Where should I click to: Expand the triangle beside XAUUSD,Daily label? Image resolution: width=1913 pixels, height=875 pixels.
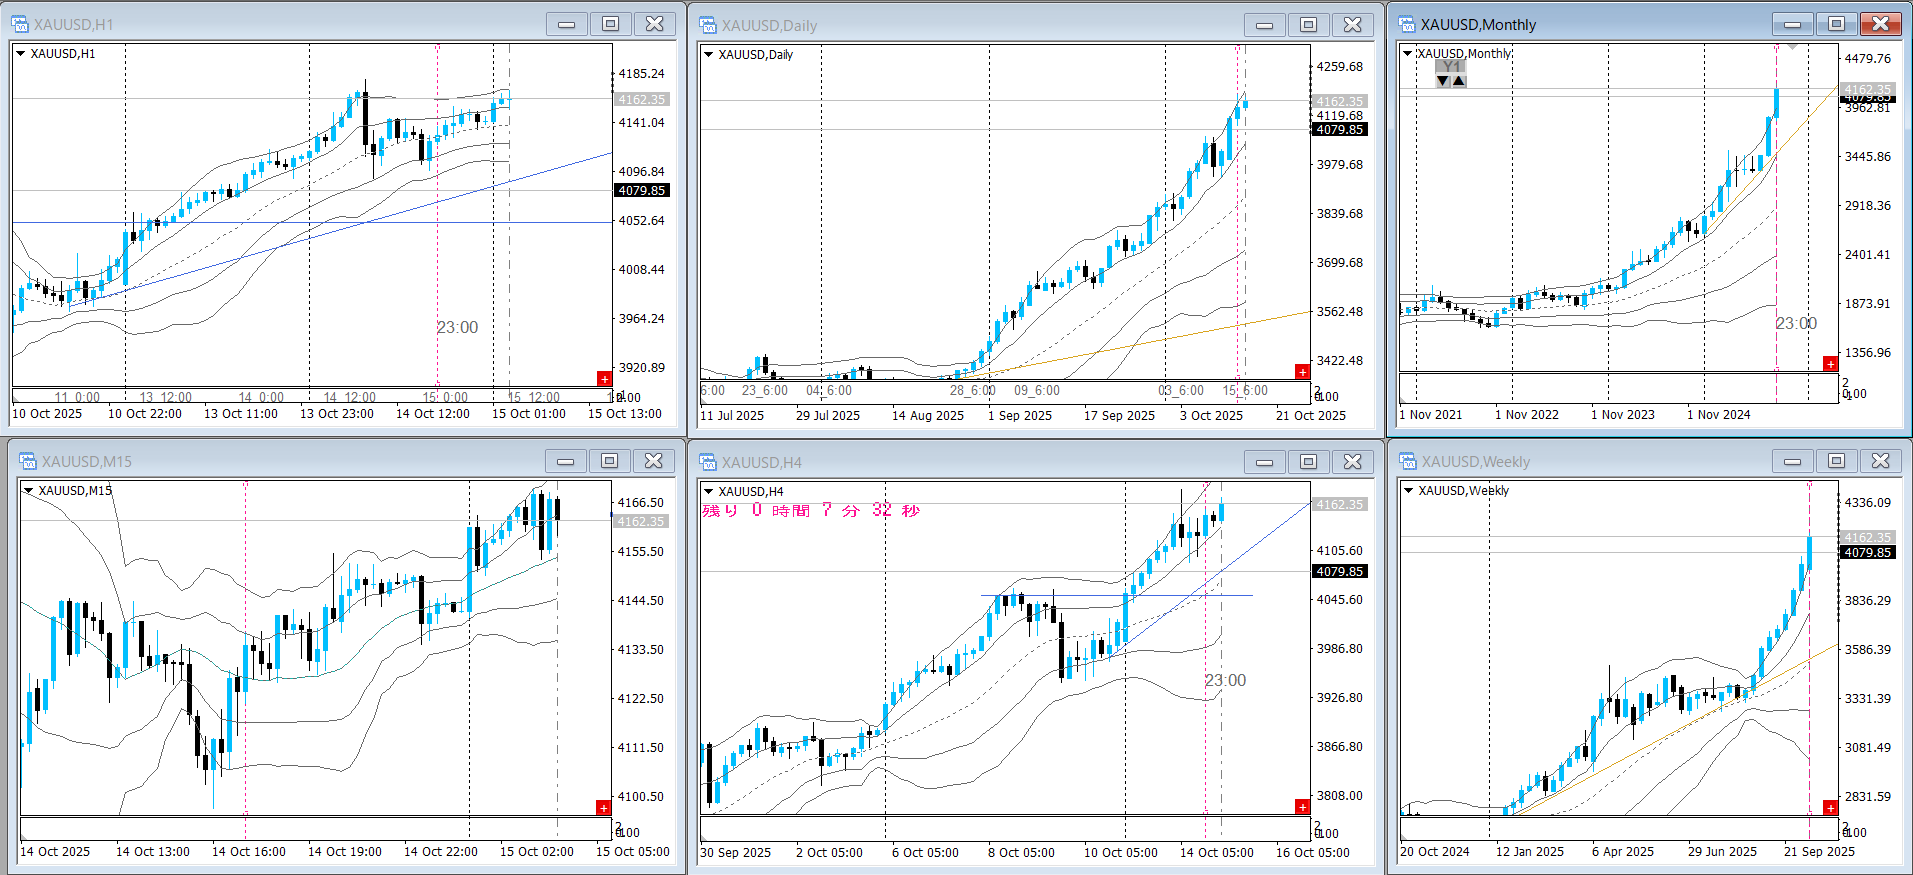click(708, 55)
